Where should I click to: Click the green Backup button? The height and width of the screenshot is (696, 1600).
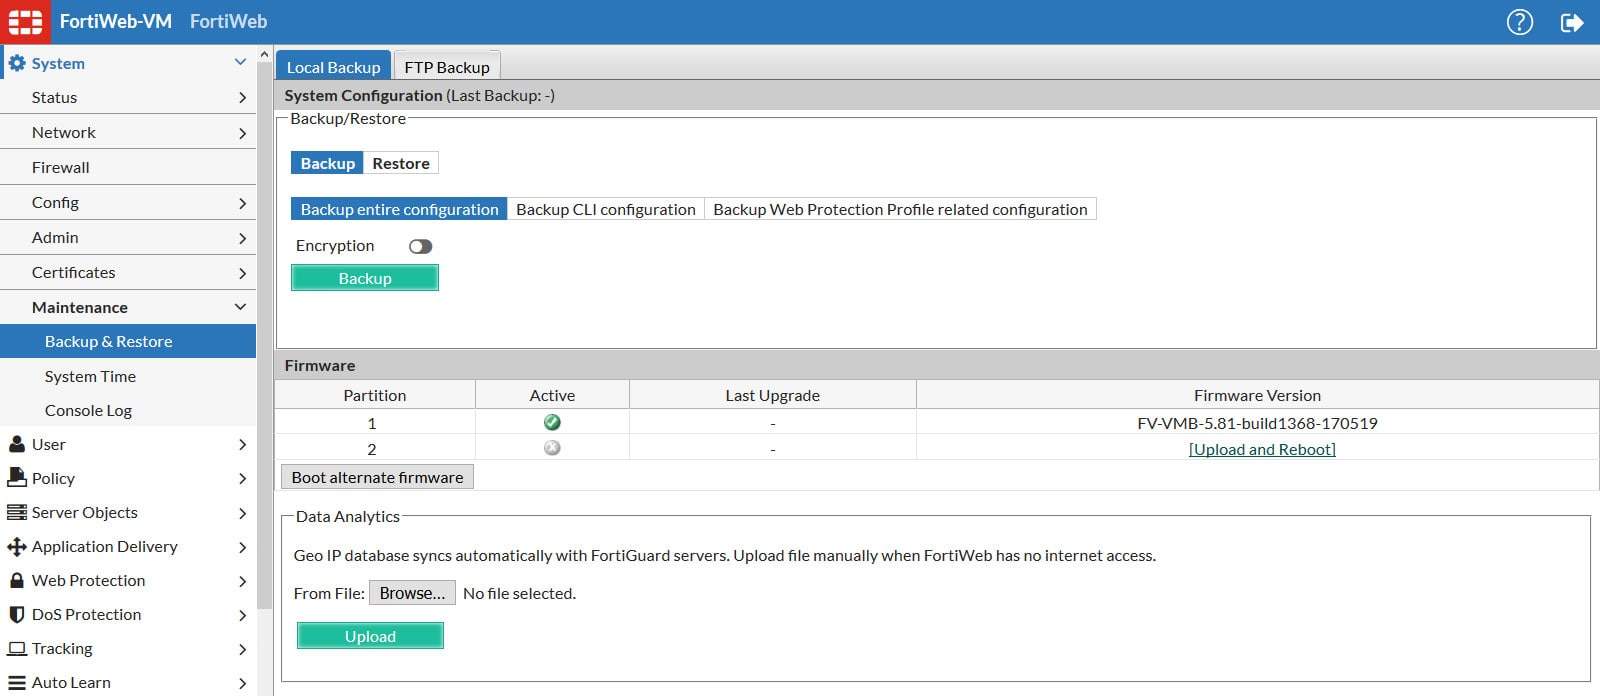(x=365, y=278)
